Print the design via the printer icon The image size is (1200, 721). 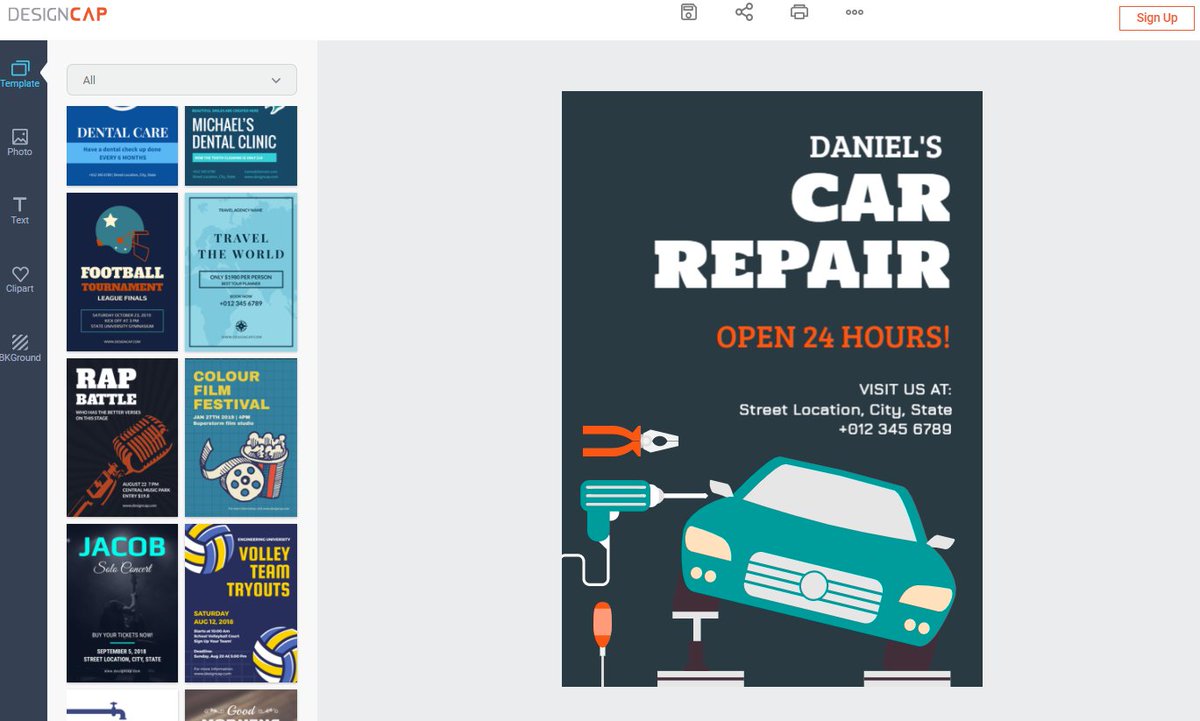(800, 12)
